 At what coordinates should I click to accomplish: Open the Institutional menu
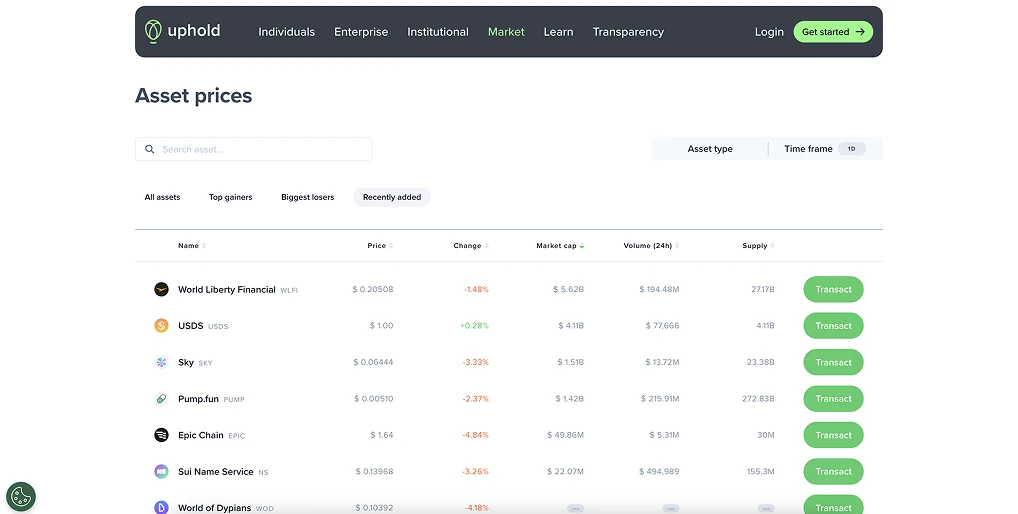438,32
